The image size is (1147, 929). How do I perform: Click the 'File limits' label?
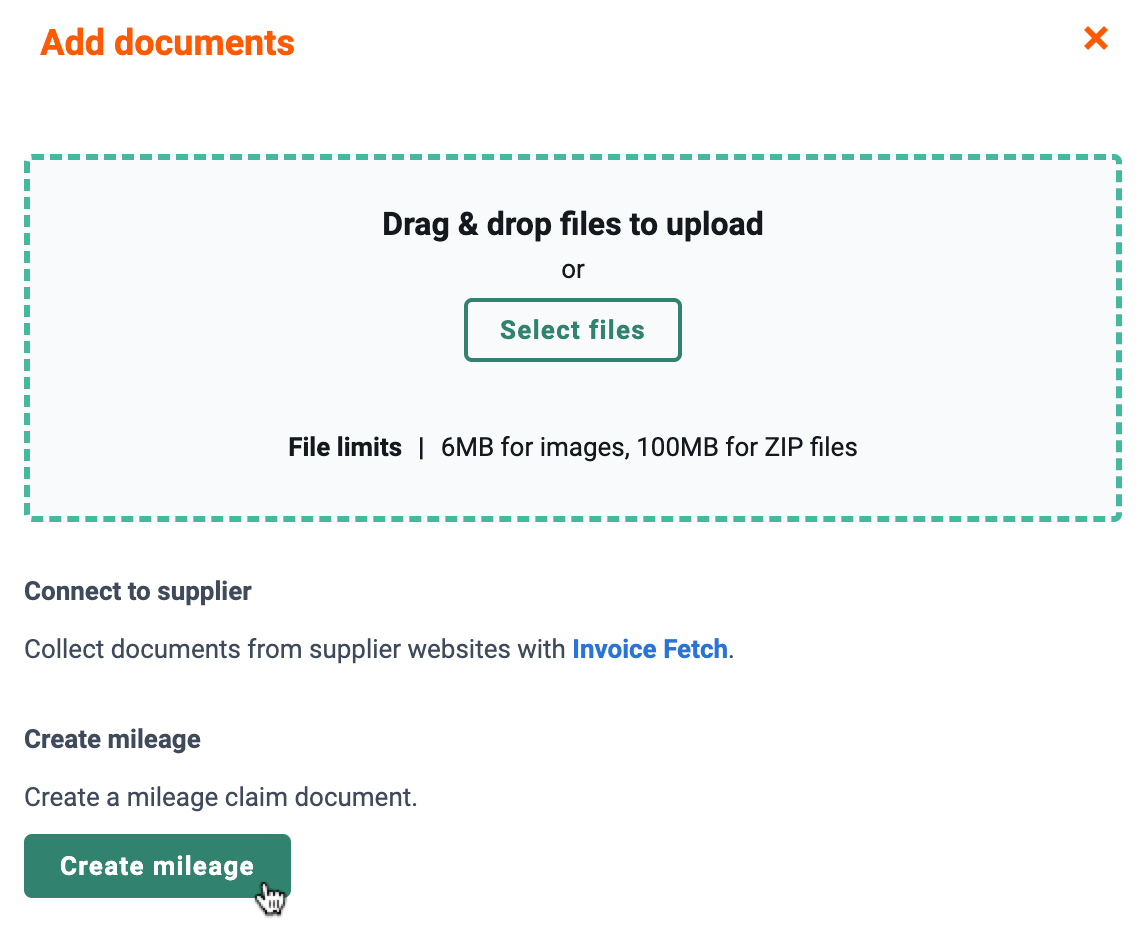pyautogui.click(x=345, y=447)
